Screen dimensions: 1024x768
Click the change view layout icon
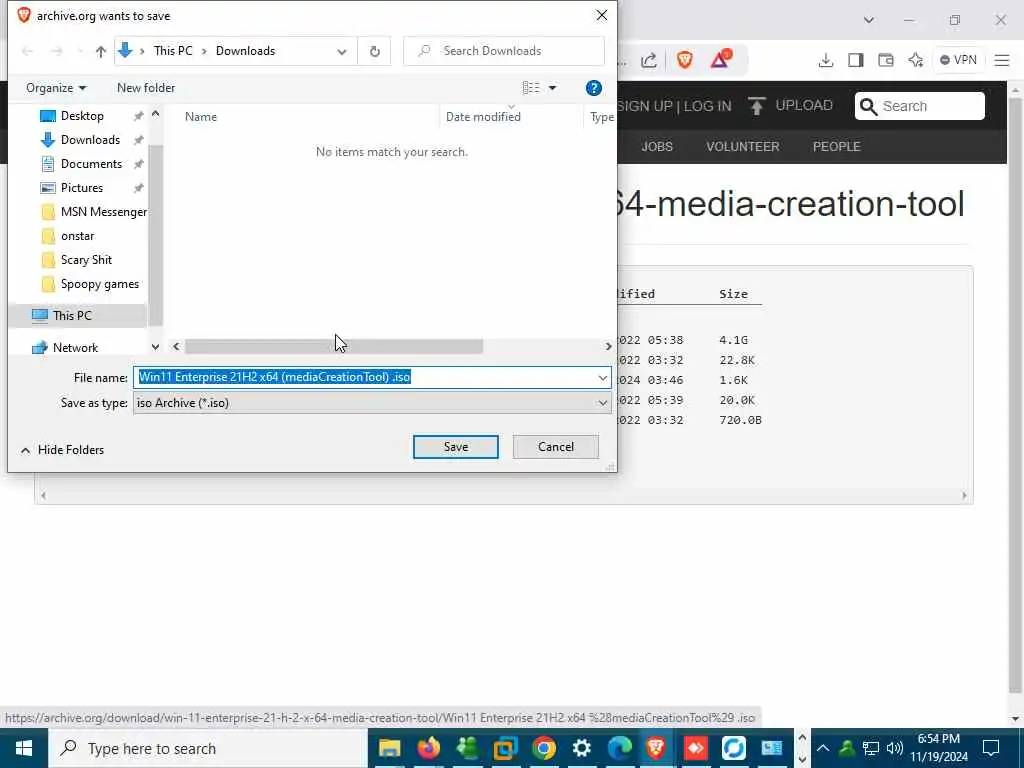(x=531, y=88)
